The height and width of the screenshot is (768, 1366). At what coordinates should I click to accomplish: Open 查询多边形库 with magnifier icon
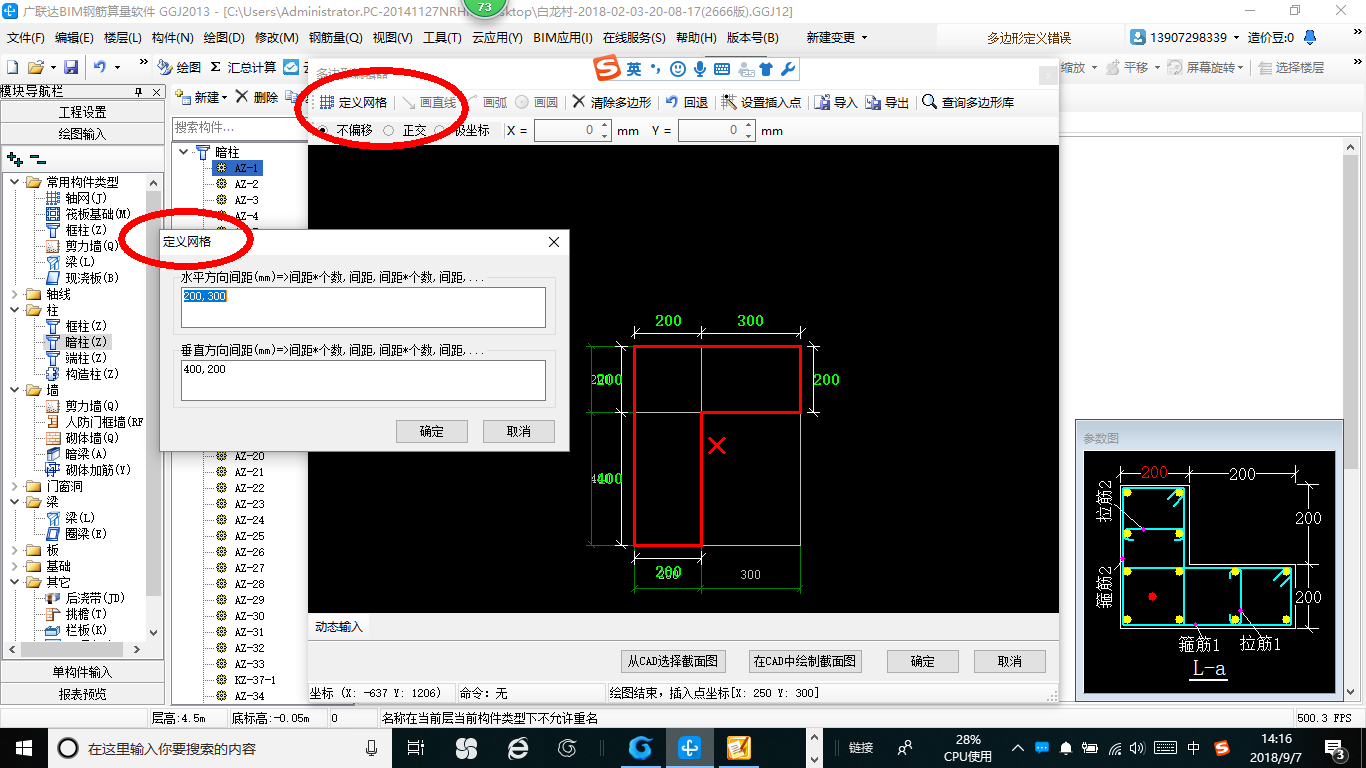[x=969, y=102]
